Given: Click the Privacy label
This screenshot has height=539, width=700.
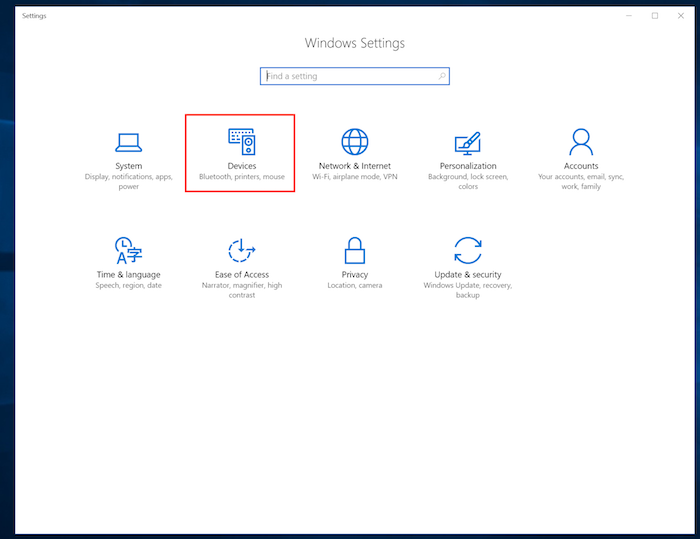Looking at the screenshot, I should tap(355, 275).
